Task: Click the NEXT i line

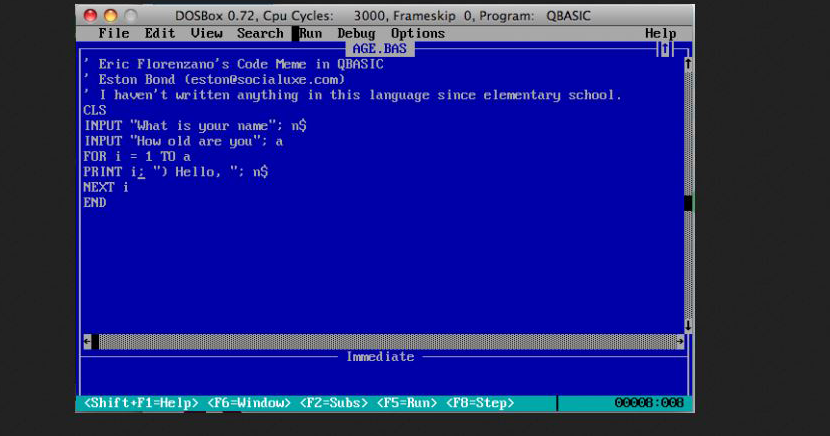Action: coord(106,187)
